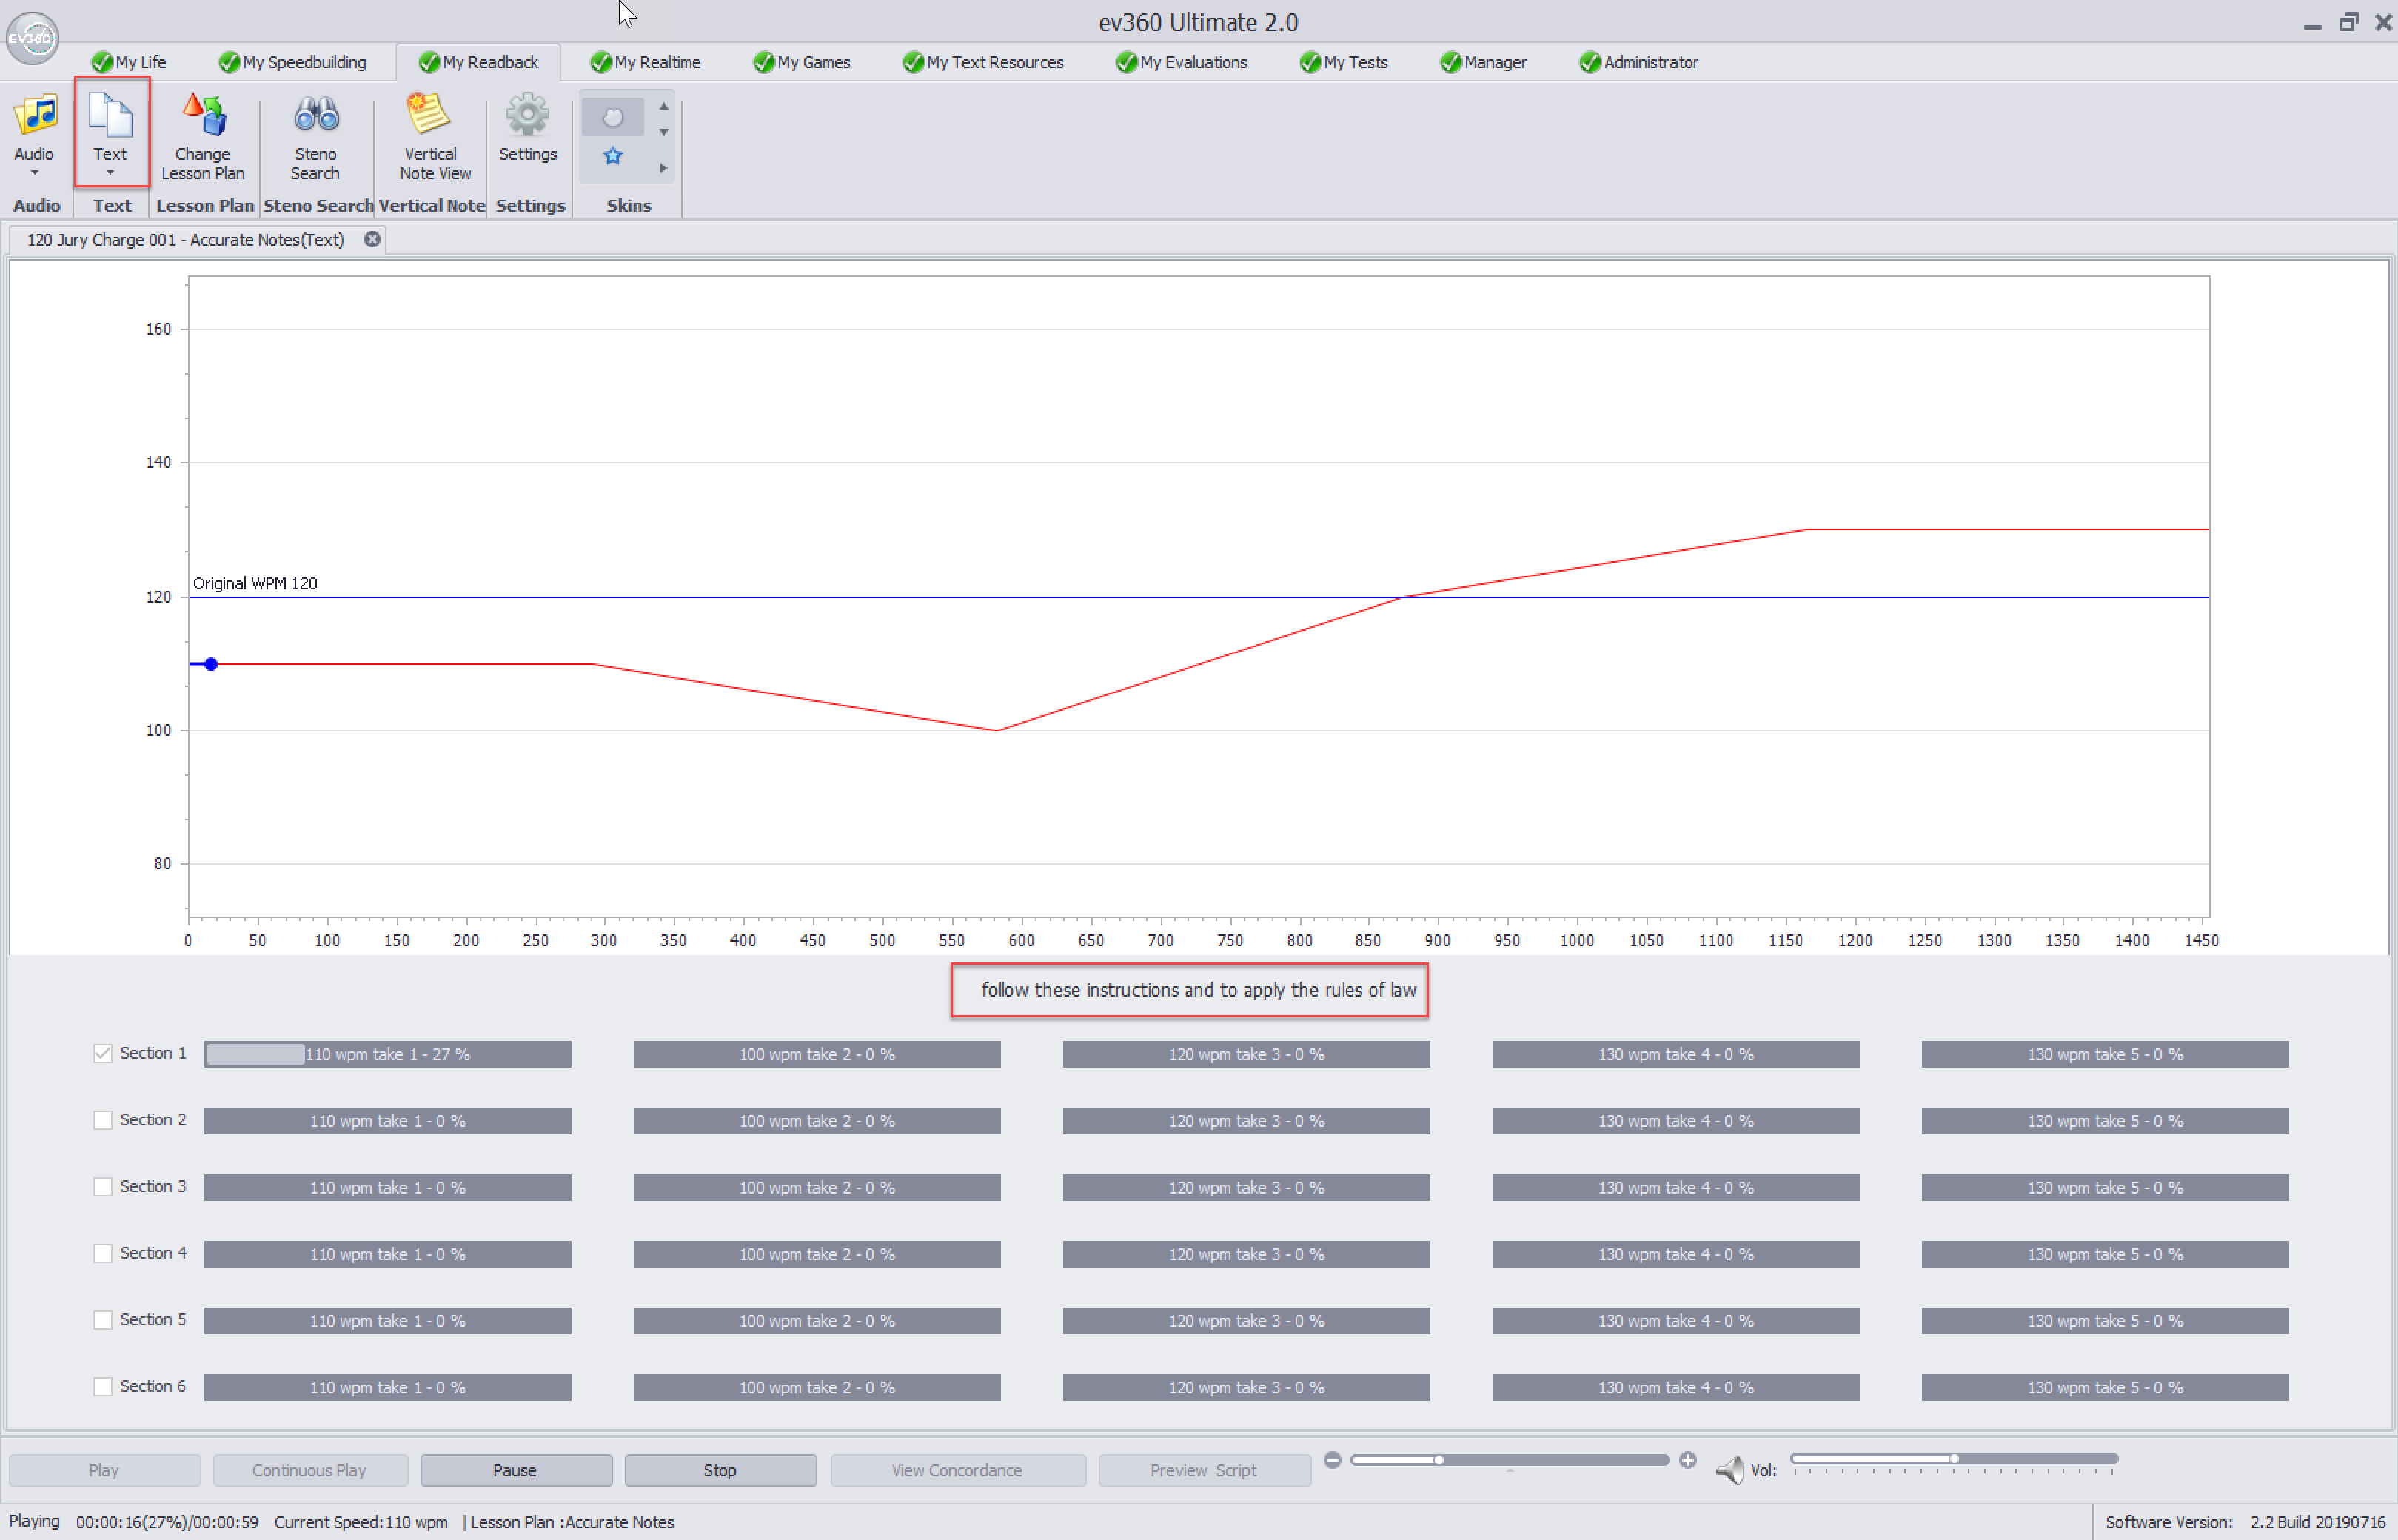2398x1540 pixels.
Task: Click the Play button
Action: point(104,1470)
